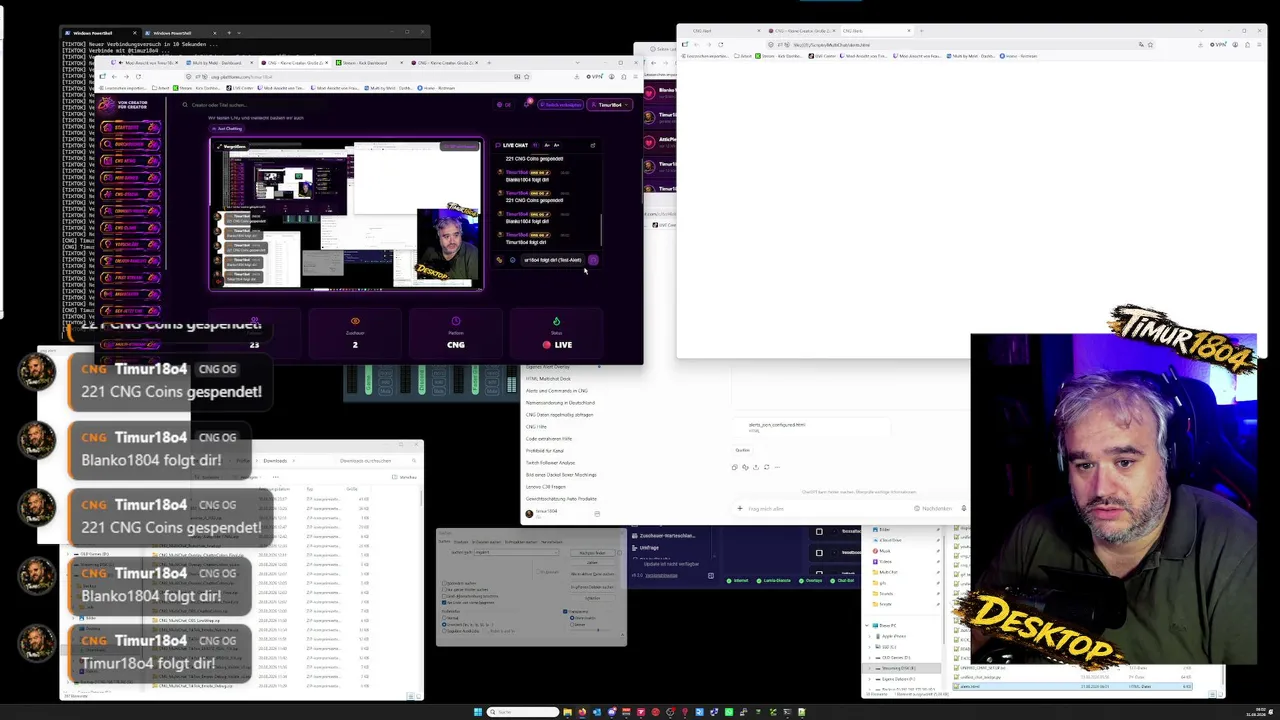Viewport: 1280px width, 720px height.
Task: Click the 'Twitch verknüpfen' button
Action: coord(561,104)
